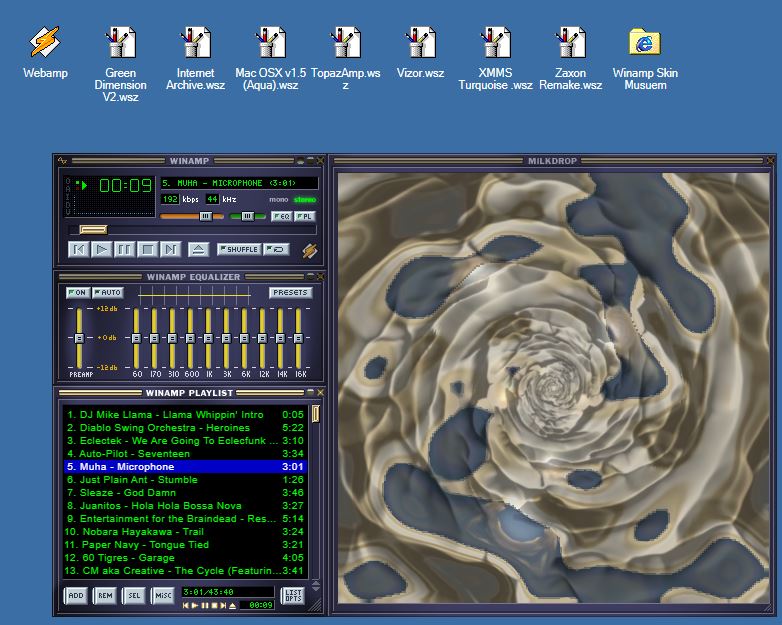This screenshot has width=782, height=625.
Task: Toggle Shuffle mode
Action: 239,249
